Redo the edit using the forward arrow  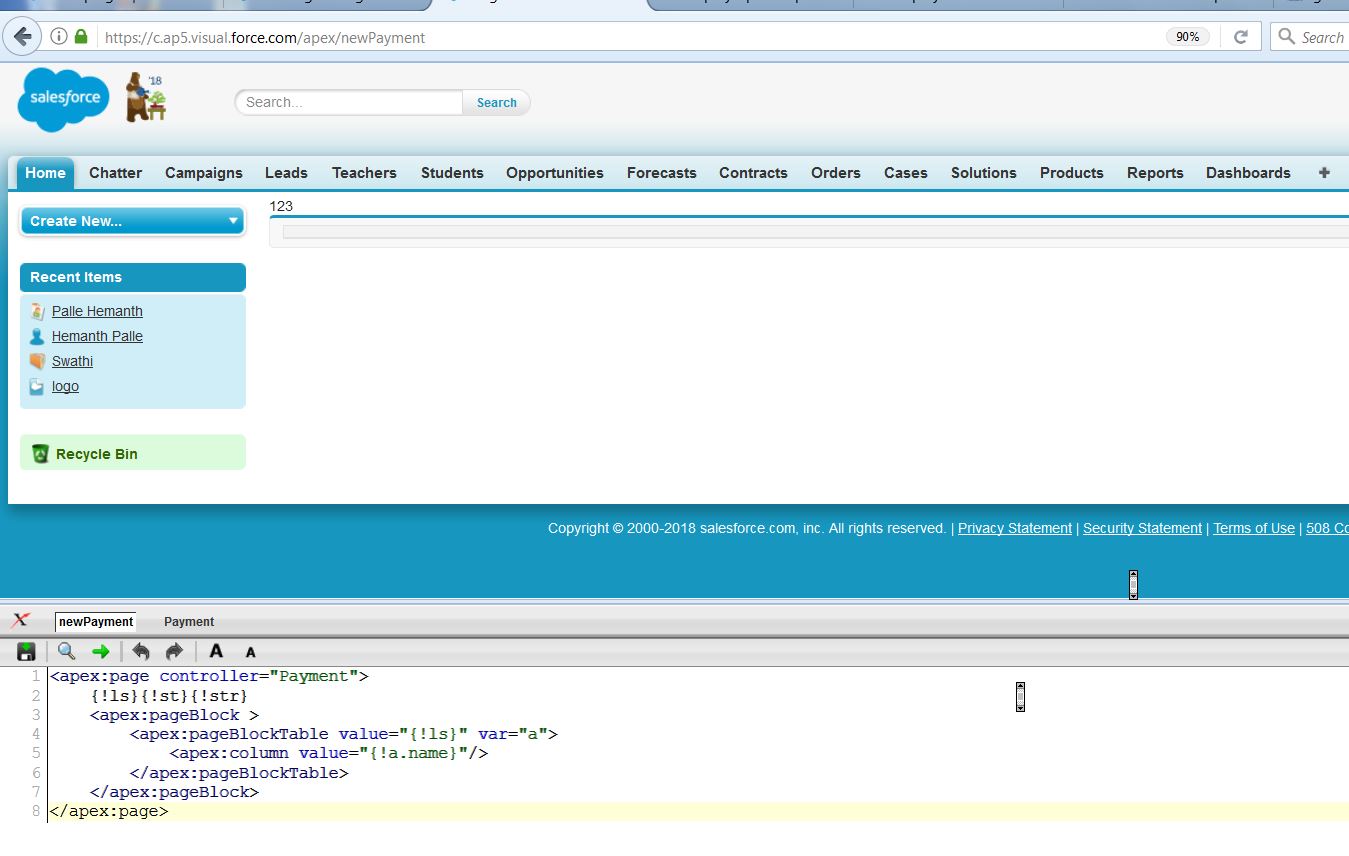click(174, 652)
